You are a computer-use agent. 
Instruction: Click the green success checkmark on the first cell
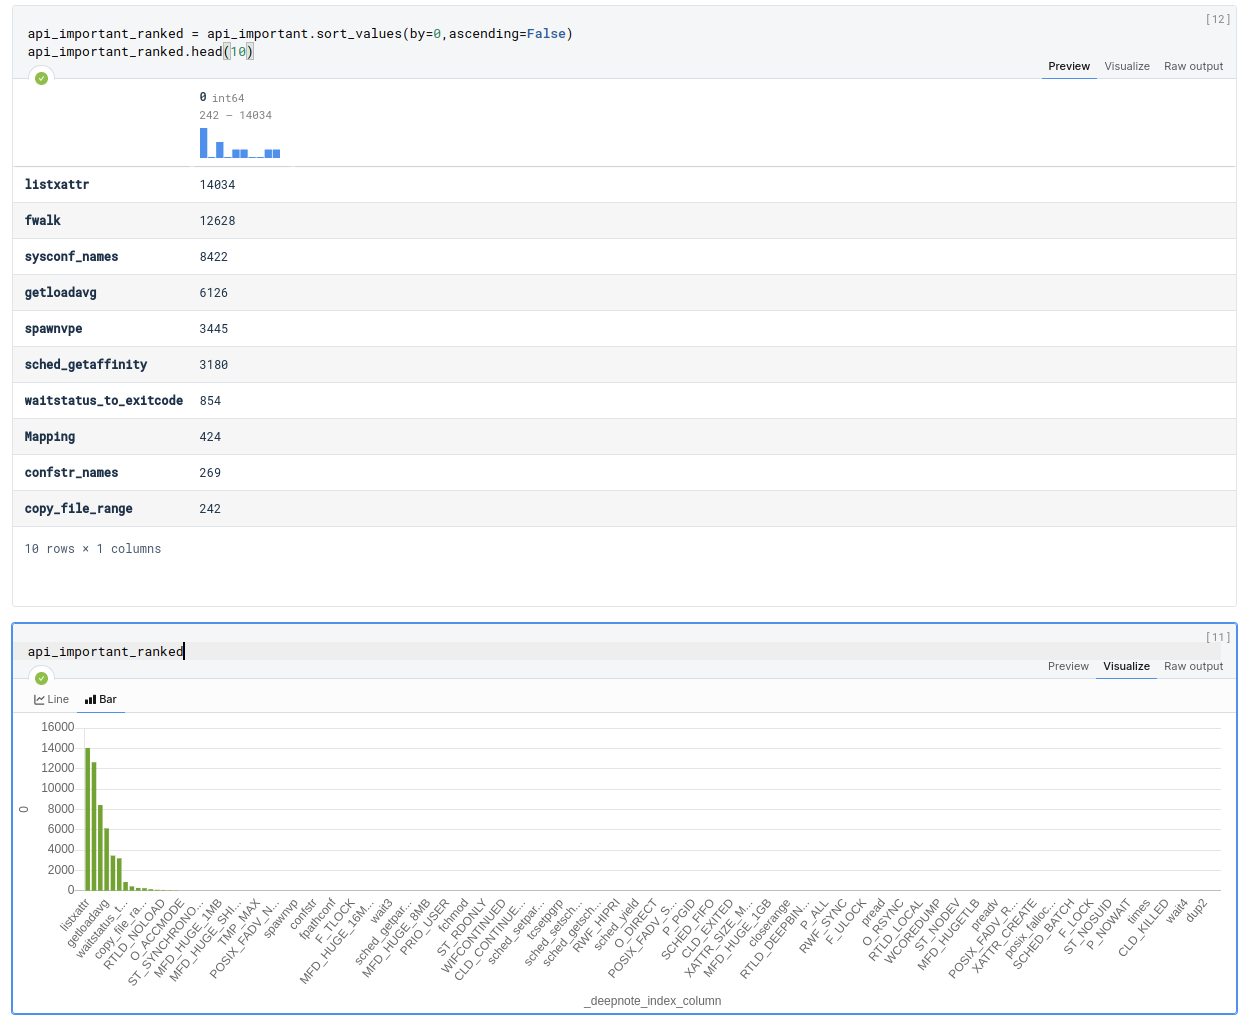(x=41, y=77)
